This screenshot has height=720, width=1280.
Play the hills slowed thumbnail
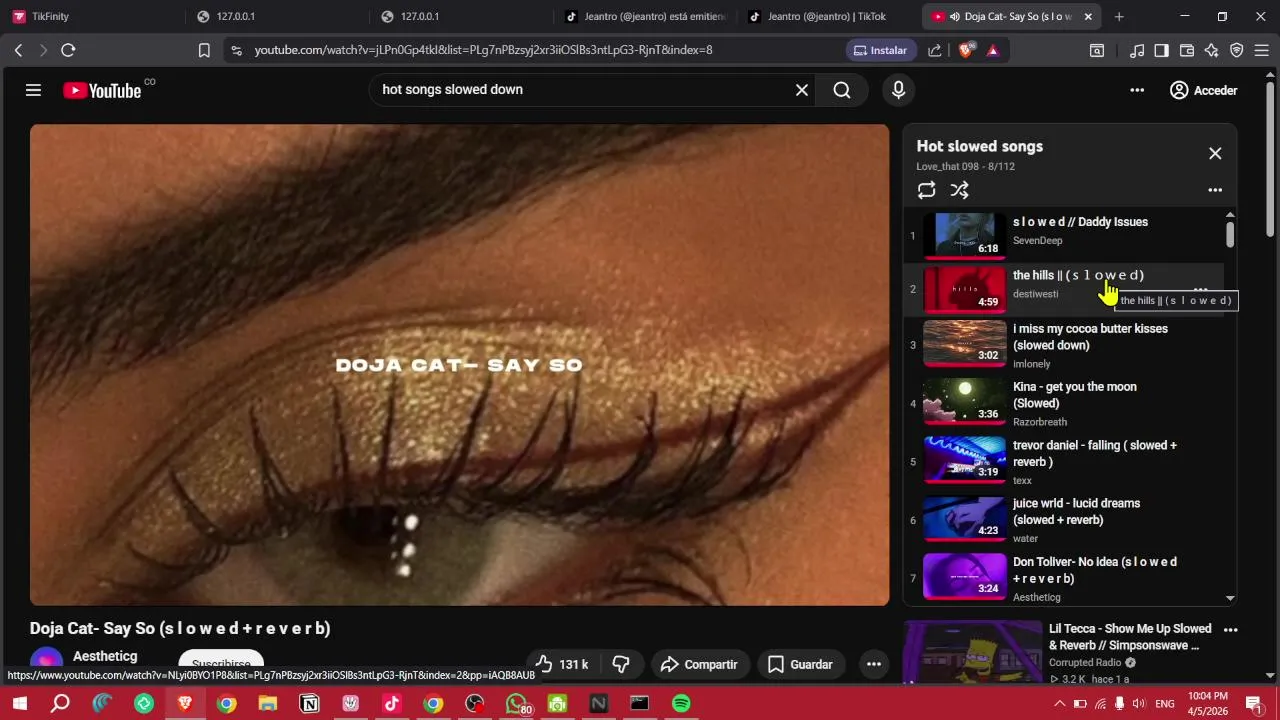pyautogui.click(x=964, y=289)
